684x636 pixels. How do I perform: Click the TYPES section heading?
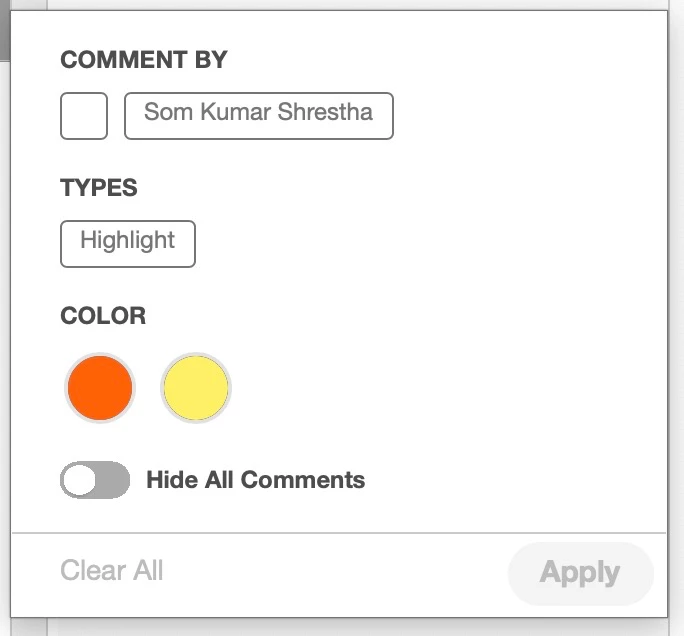pyautogui.click(x=99, y=188)
